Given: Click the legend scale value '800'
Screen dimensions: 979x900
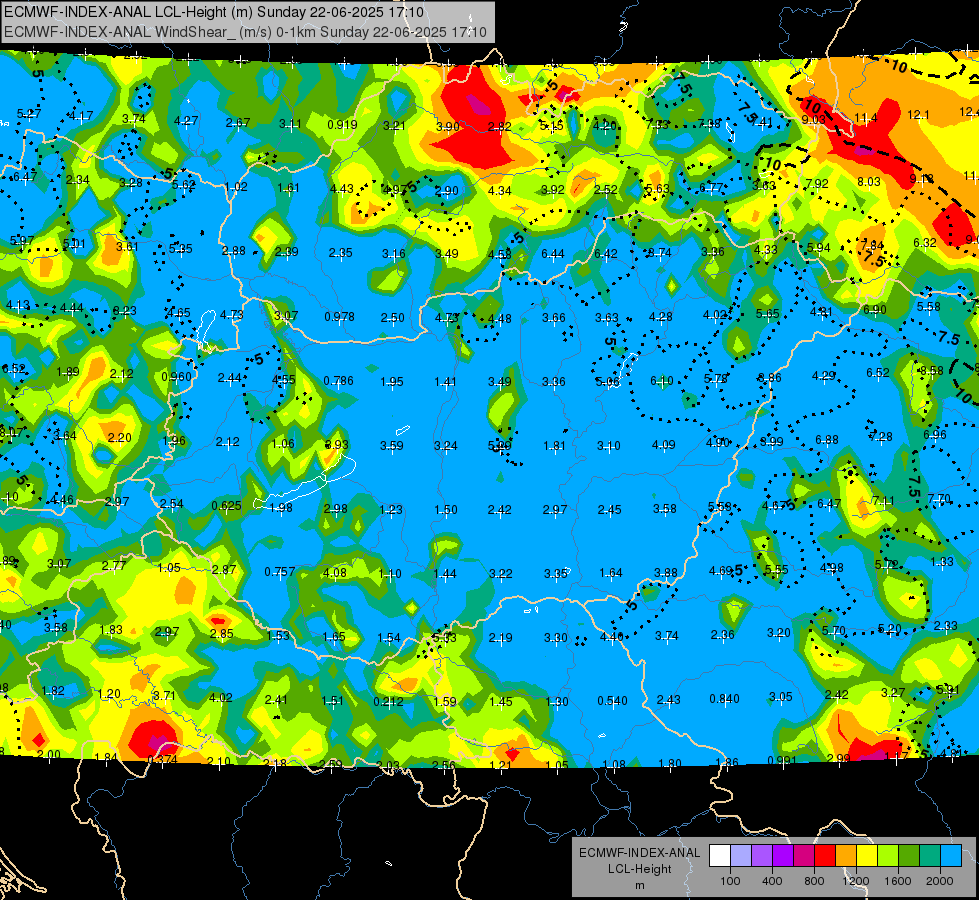Looking at the screenshot, I should [814, 881].
